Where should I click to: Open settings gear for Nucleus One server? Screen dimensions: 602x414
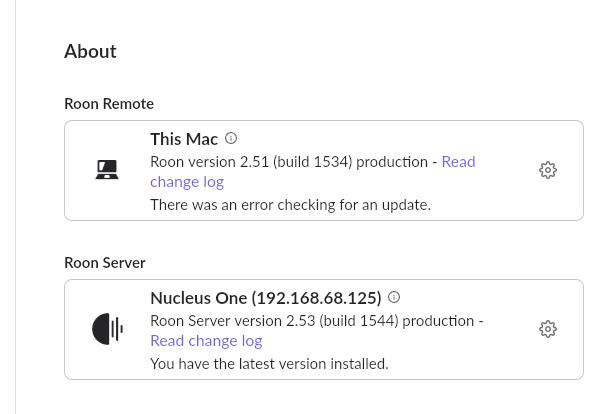click(547, 329)
